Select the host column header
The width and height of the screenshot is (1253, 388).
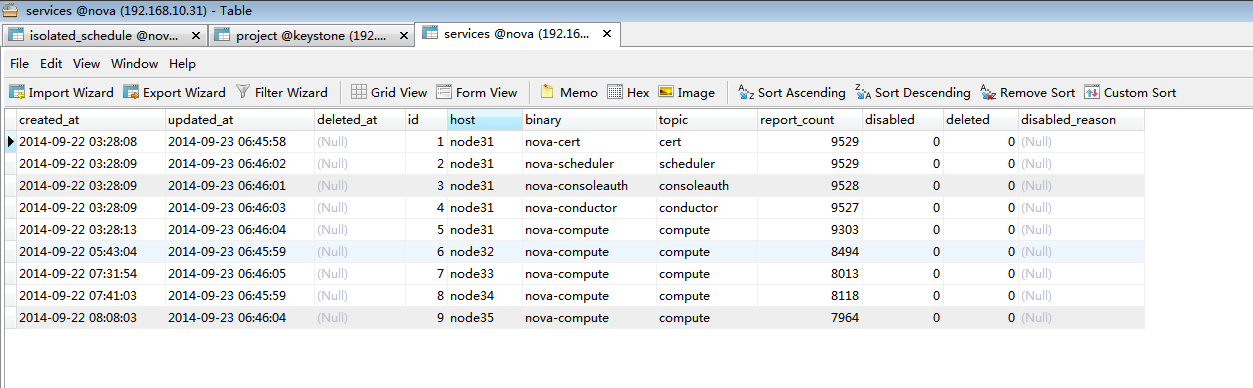[x=484, y=120]
